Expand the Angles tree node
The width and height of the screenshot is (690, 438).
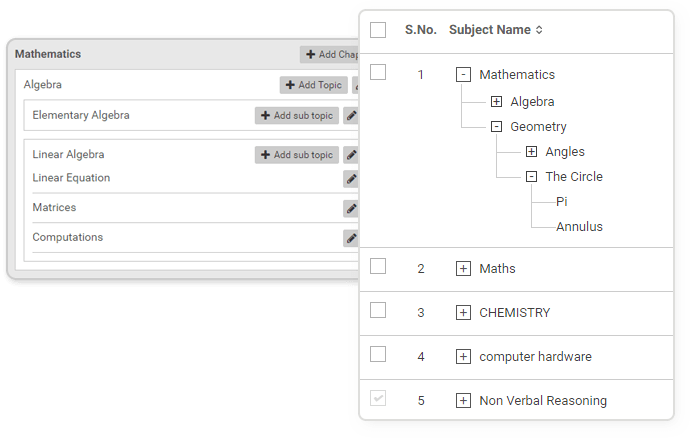pyautogui.click(x=531, y=152)
